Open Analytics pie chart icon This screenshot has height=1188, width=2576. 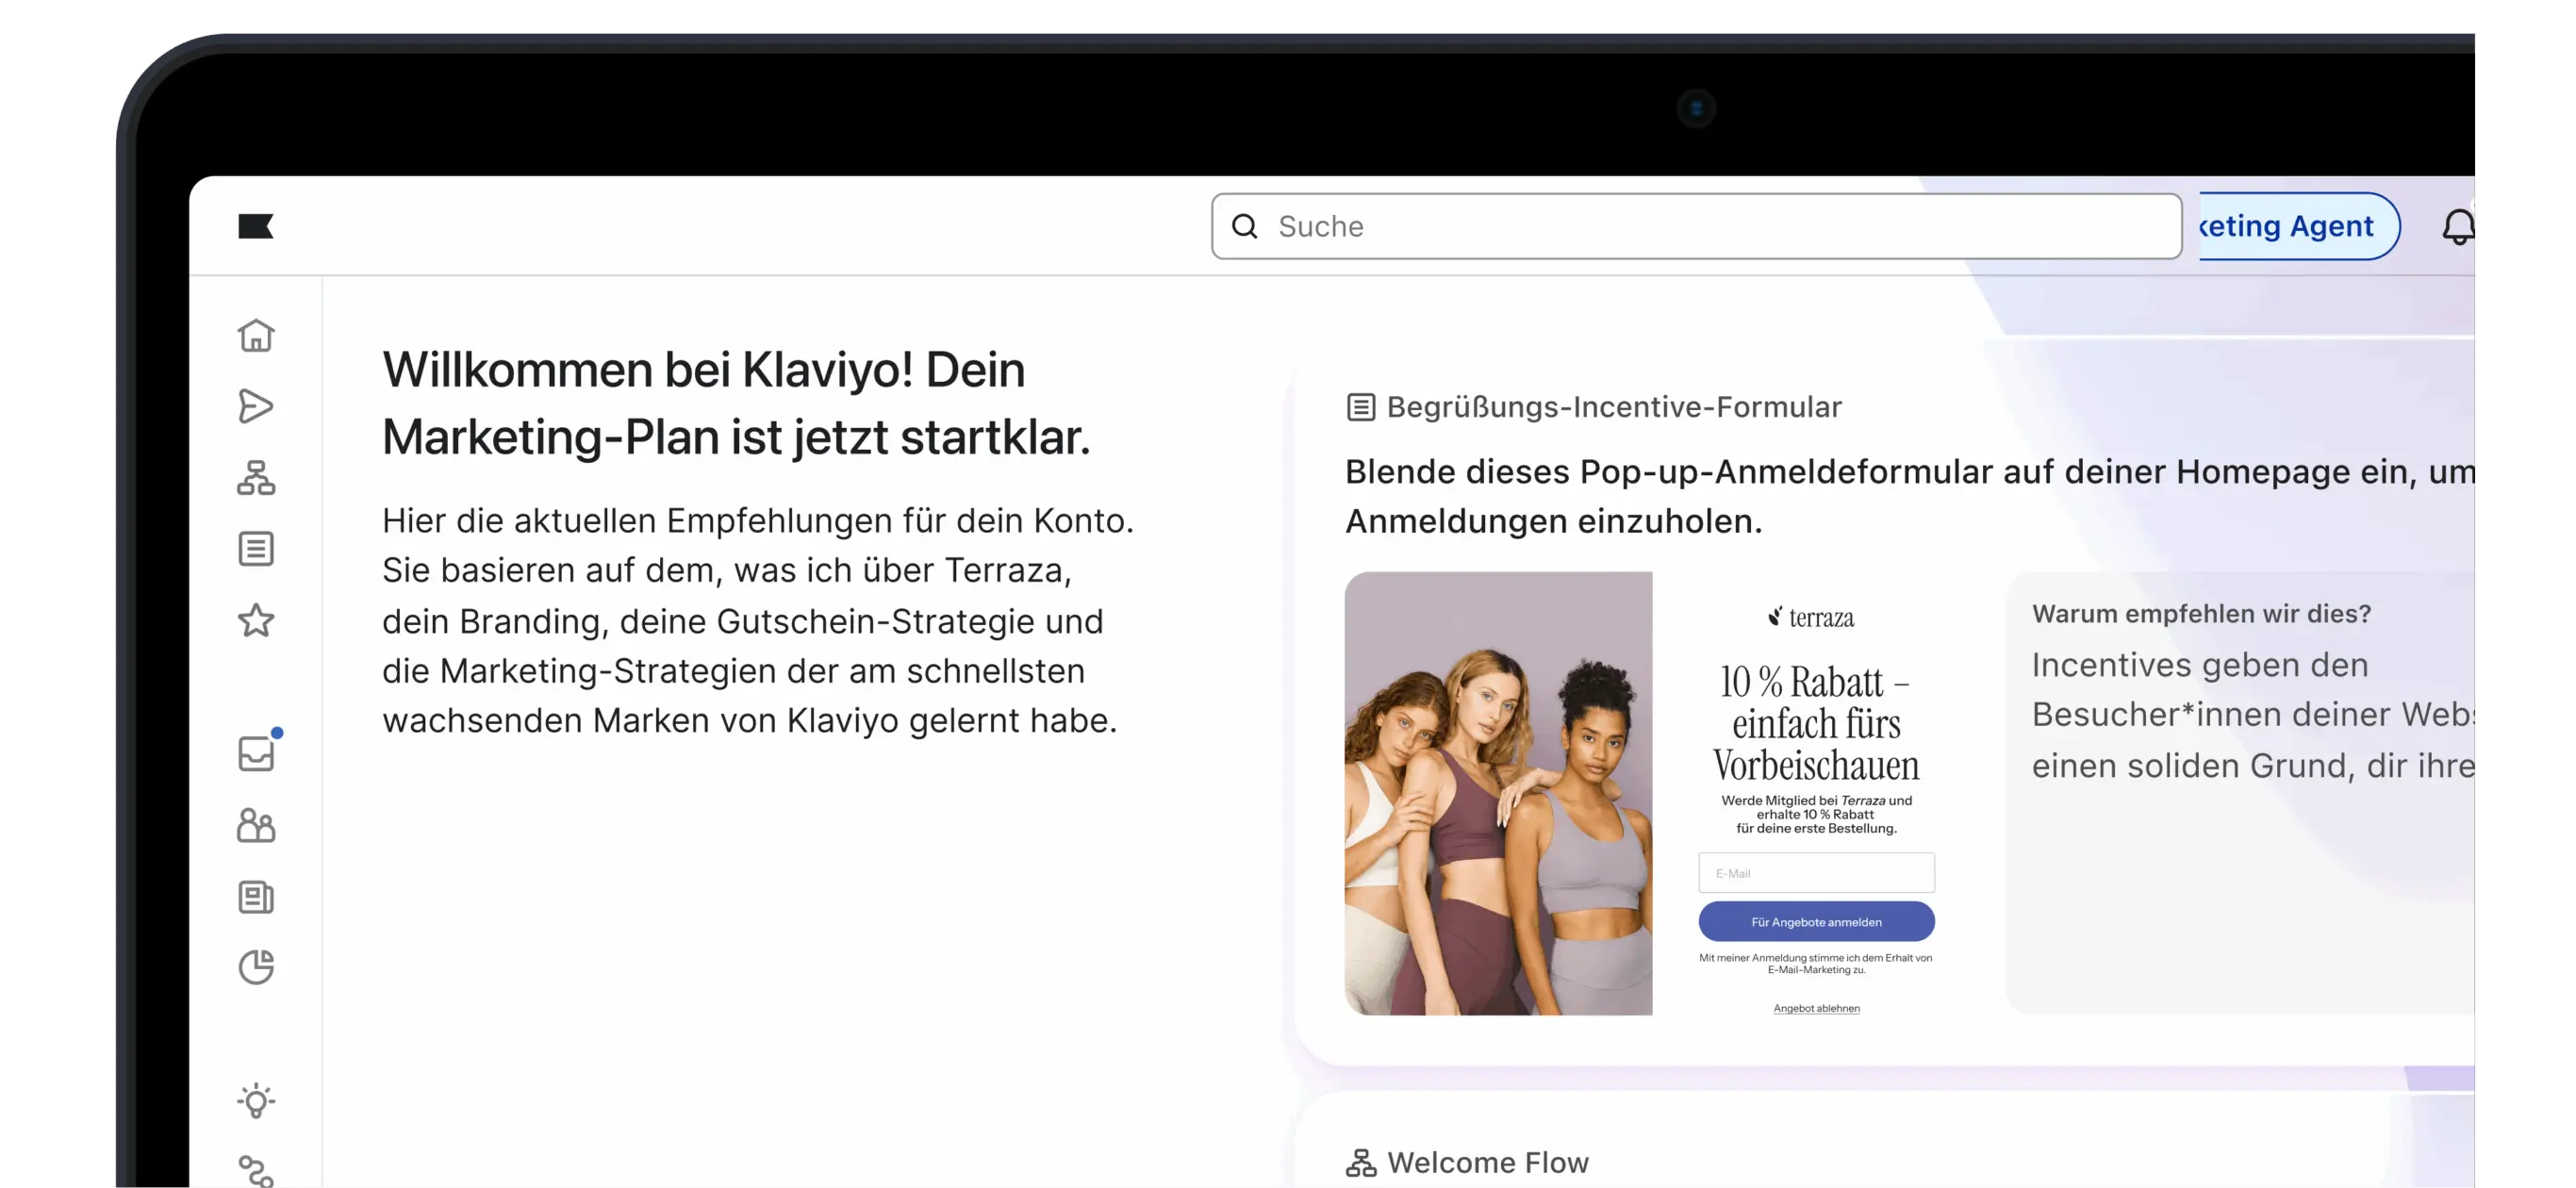256,967
